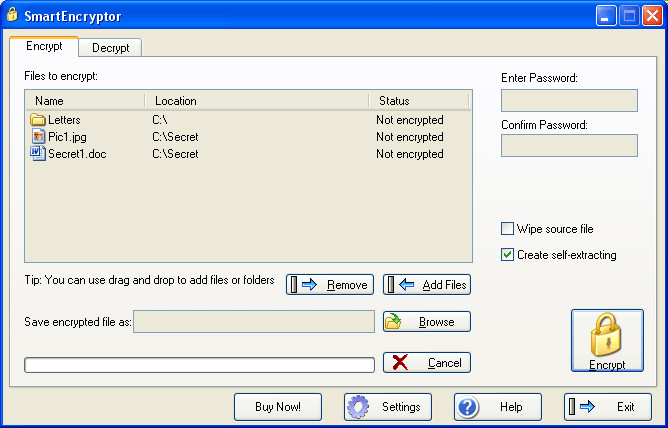Enable the Wipe source file checkbox

point(507,229)
